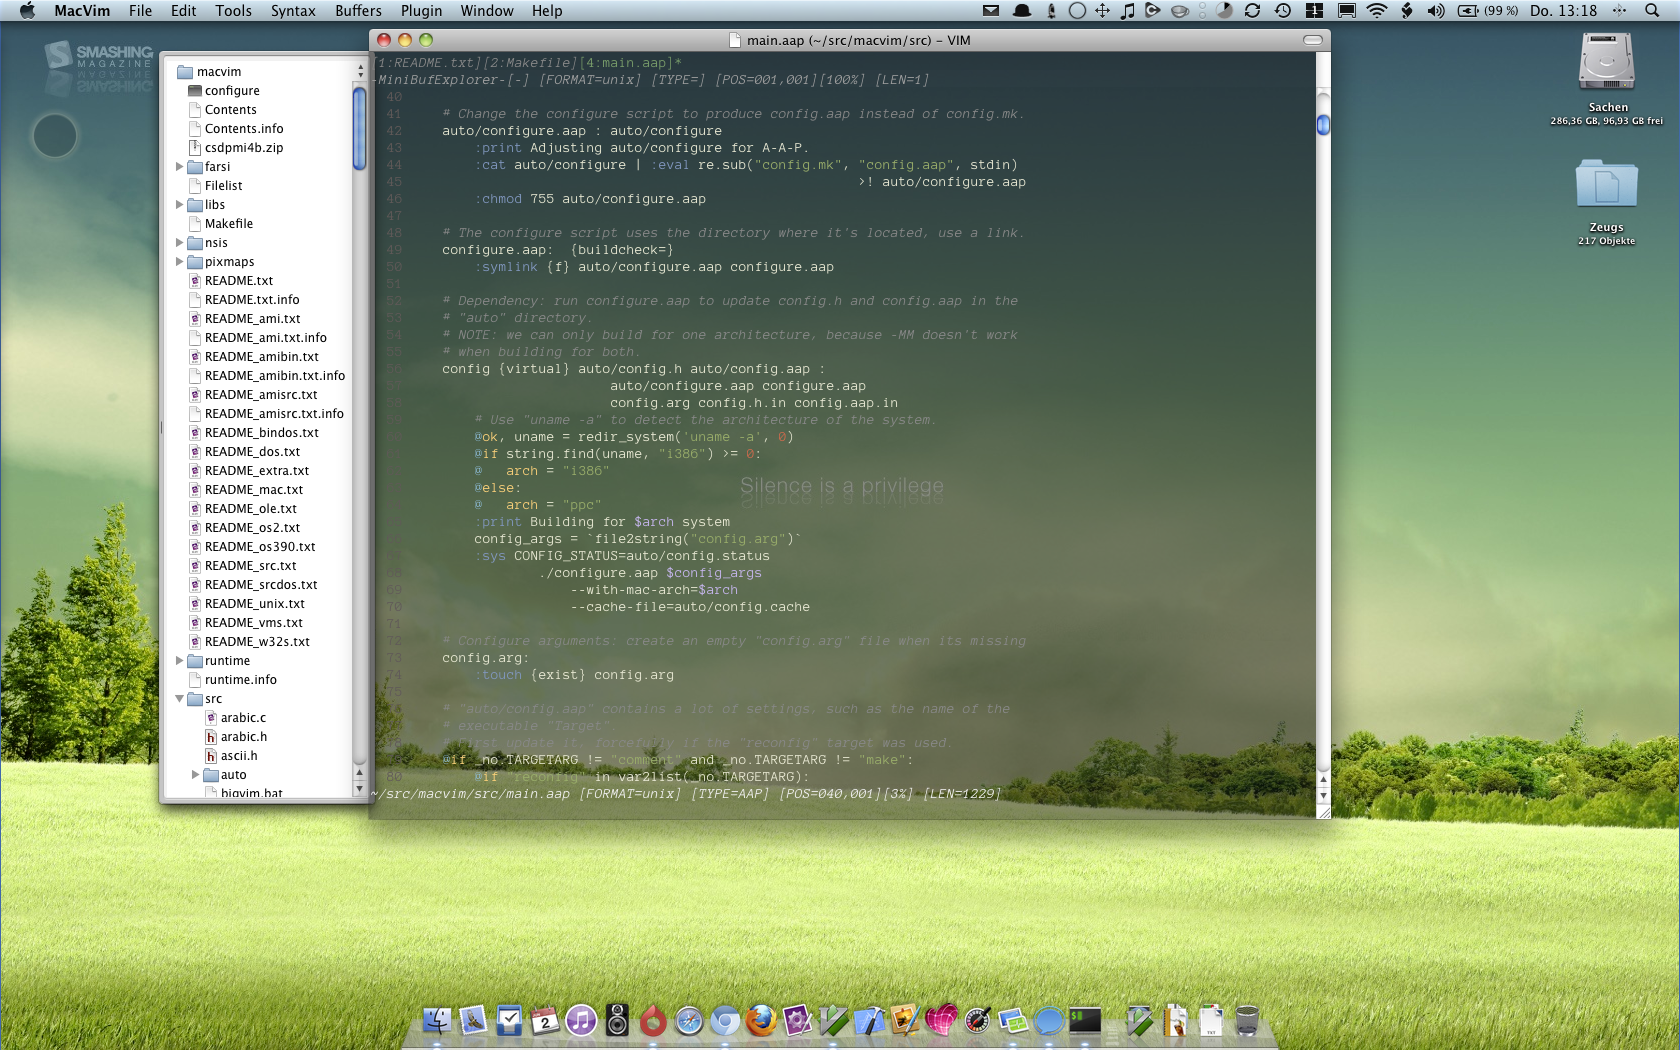Image resolution: width=1680 pixels, height=1050 pixels.
Task: Click the menu bar clock Do. 13:18
Action: tap(1563, 11)
